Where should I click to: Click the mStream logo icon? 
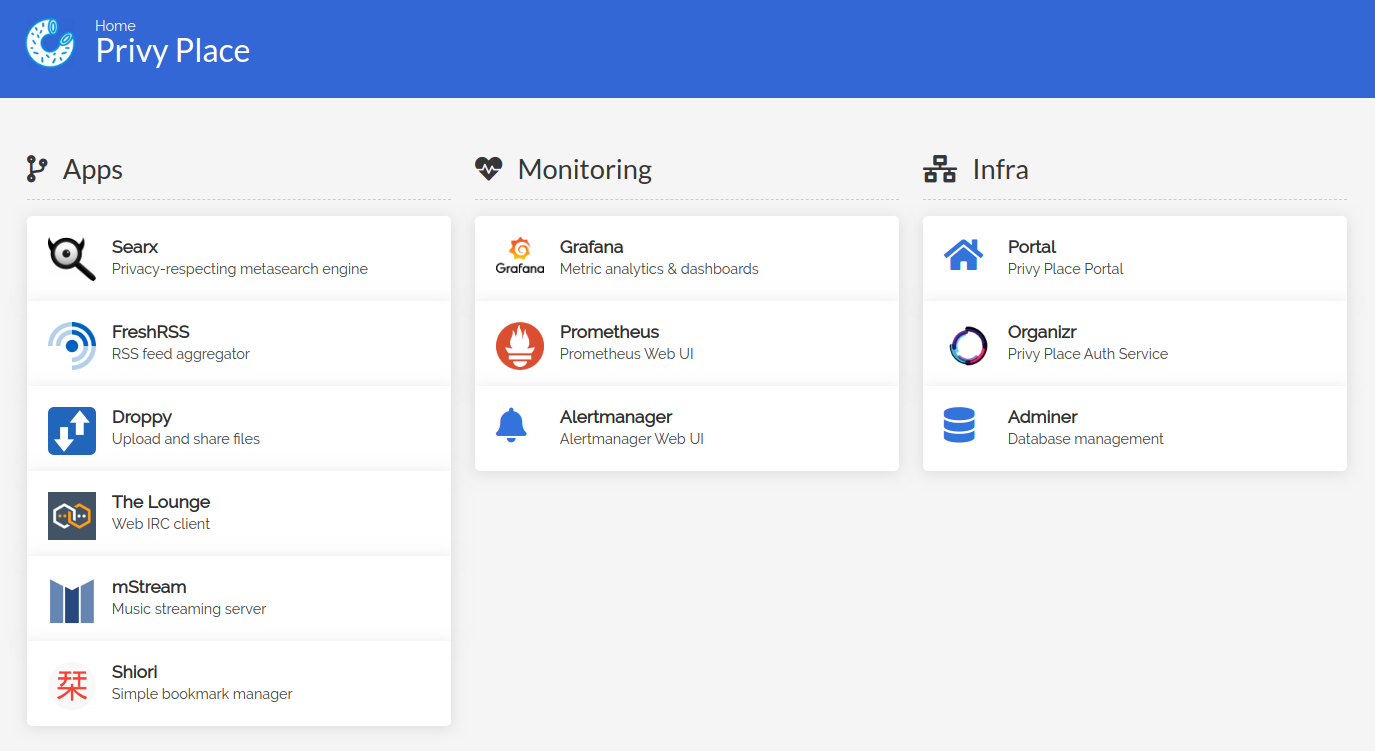(x=72, y=600)
